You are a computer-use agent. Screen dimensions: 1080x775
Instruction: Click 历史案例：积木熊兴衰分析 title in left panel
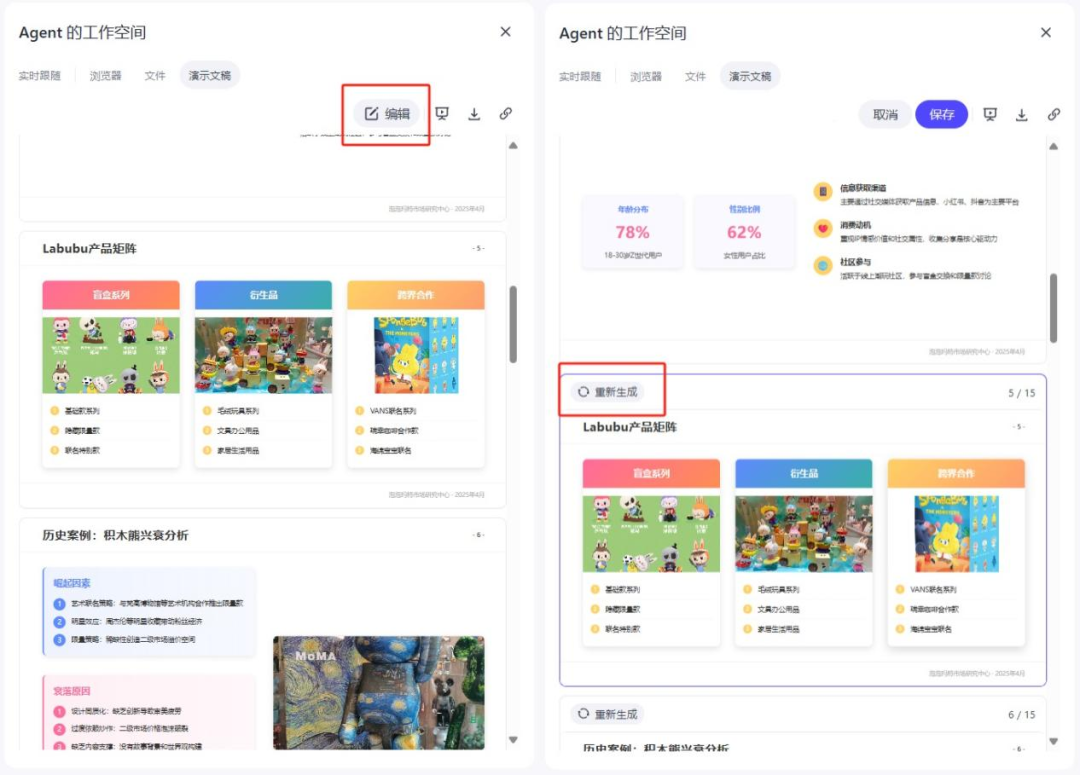[x=115, y=535]
